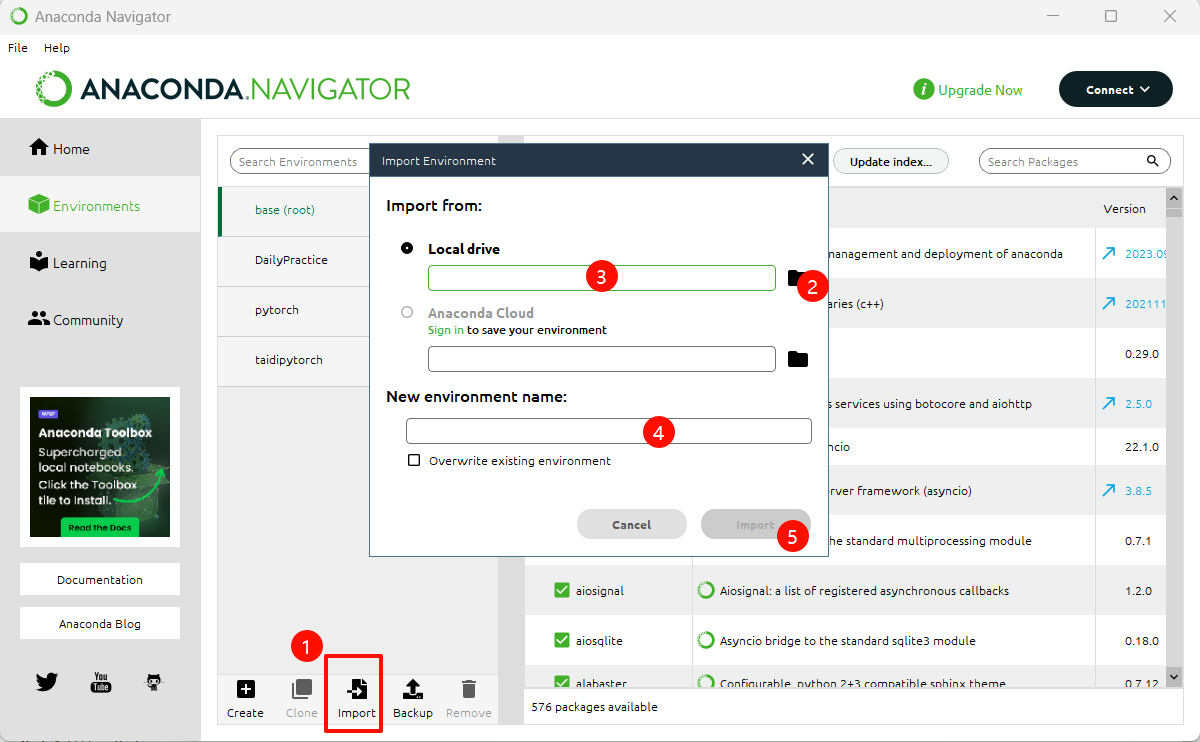Focus the Search Packages field
The image size is (1200, 742).
(x=1075, y=161)
